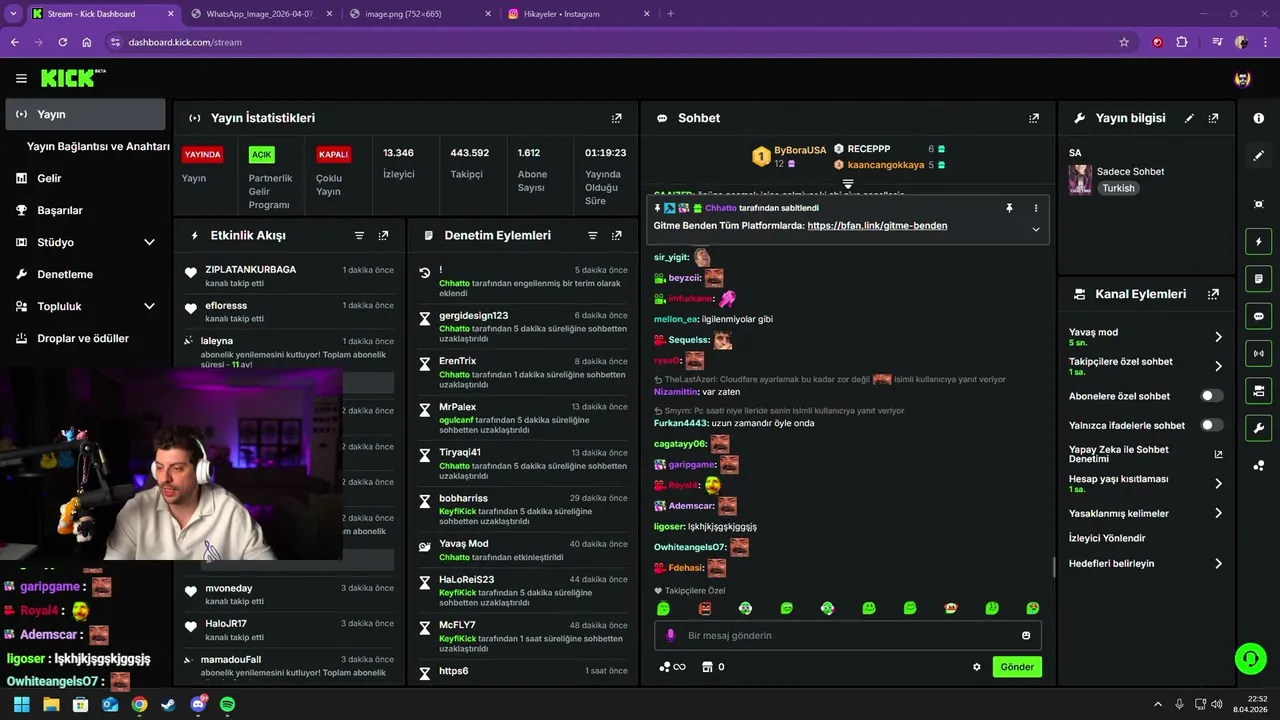Open the hamburger menu beside the KICK logo

tap(21, 78)
